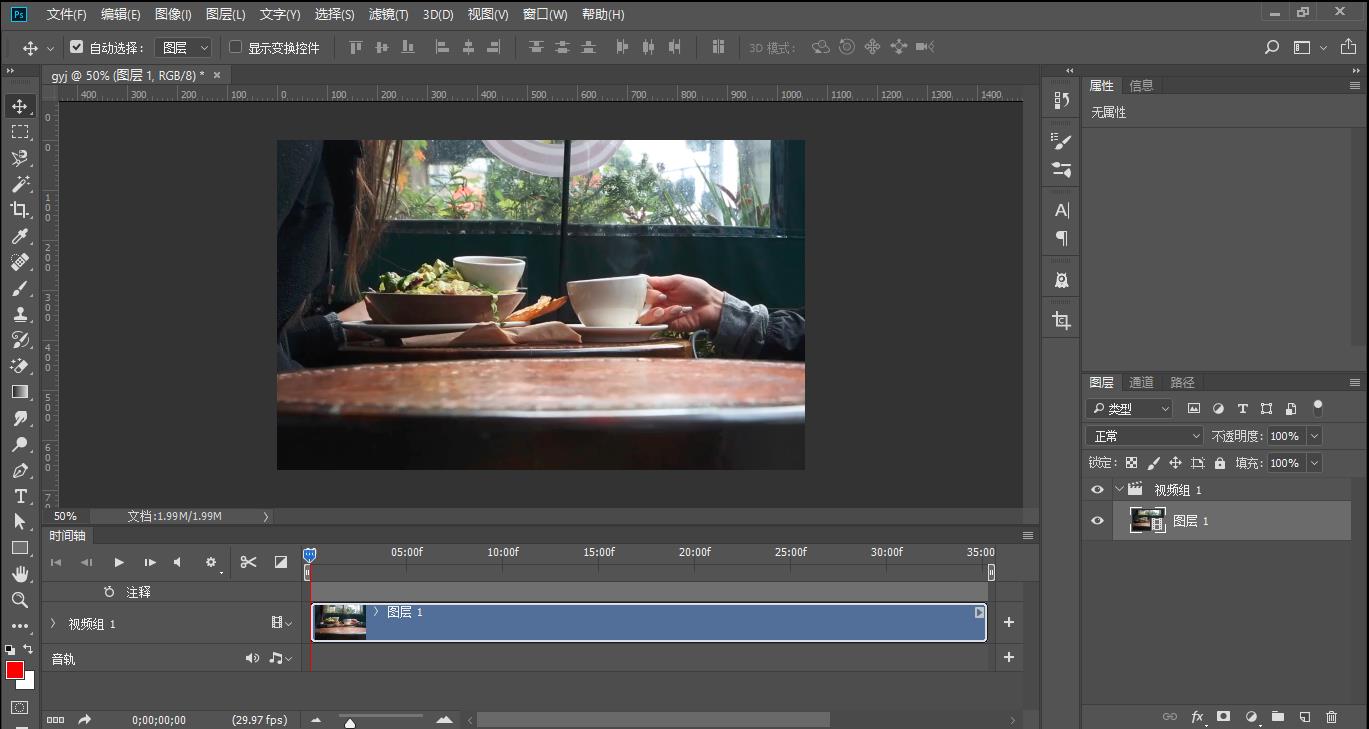
Task: Expand 视频组 1 track in the timeline
Action: point(53,623)
